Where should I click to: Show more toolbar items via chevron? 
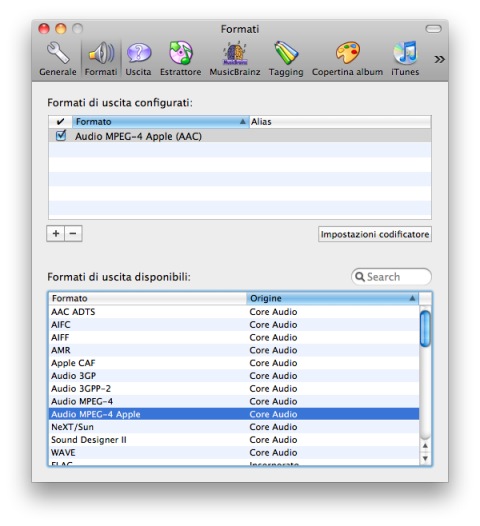click(439, 59)
